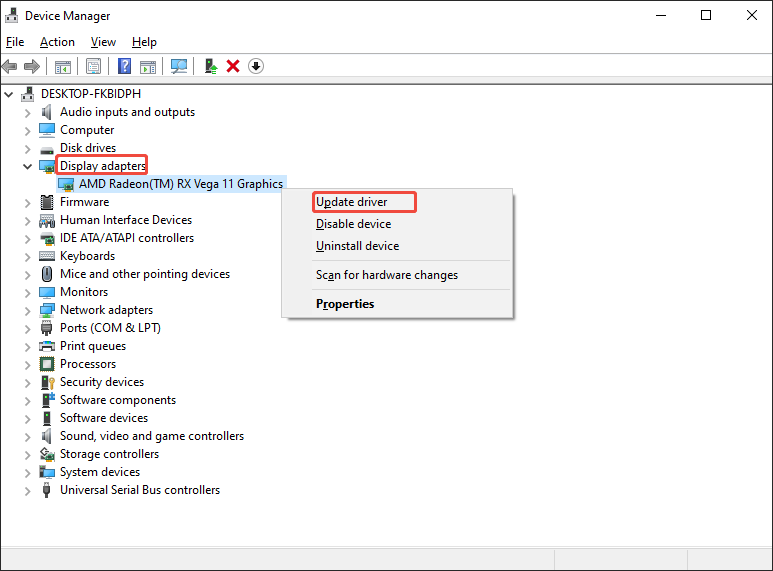Click the Human Interface Devices icon
The width and height of the screenshot is (773, 571).
pyautogui.click(x=47, y=220)
